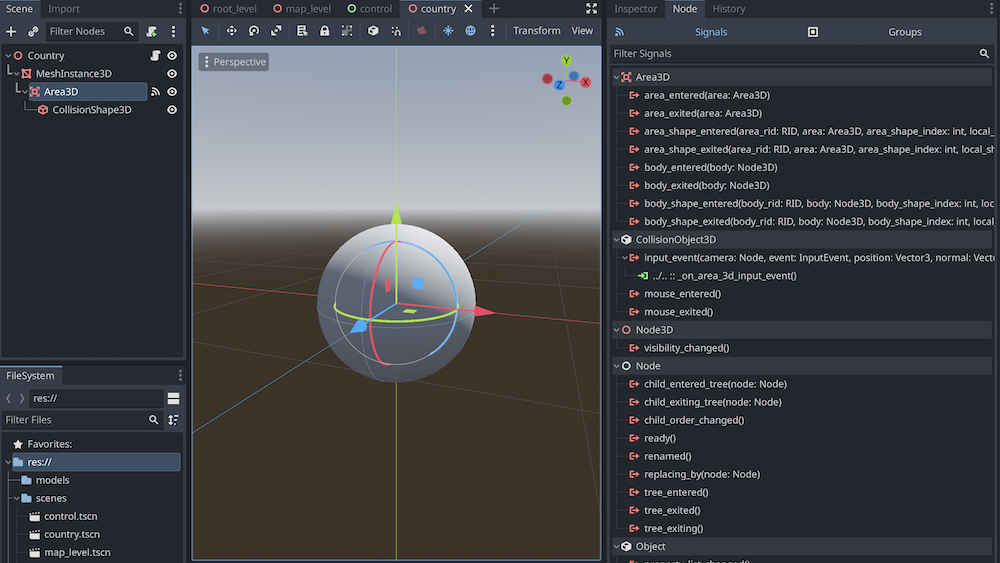Click the Filter Files input field
Screen dimensions: 1000x563
82,420
